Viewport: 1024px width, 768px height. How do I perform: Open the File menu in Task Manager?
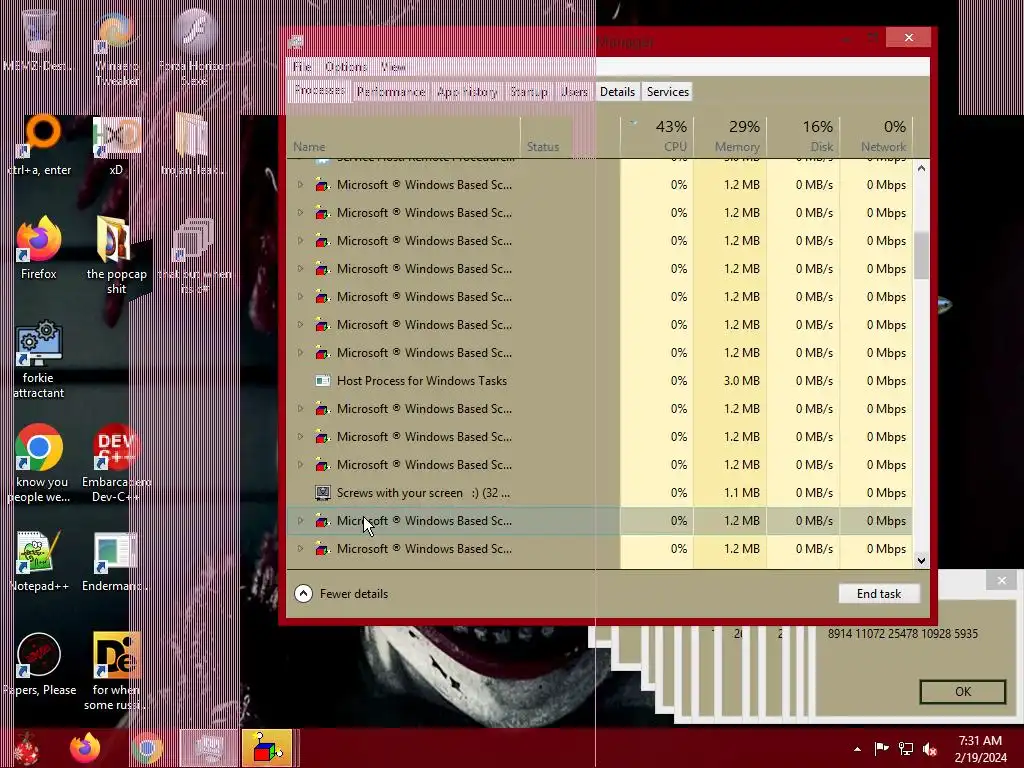click(x=302, y=67)
